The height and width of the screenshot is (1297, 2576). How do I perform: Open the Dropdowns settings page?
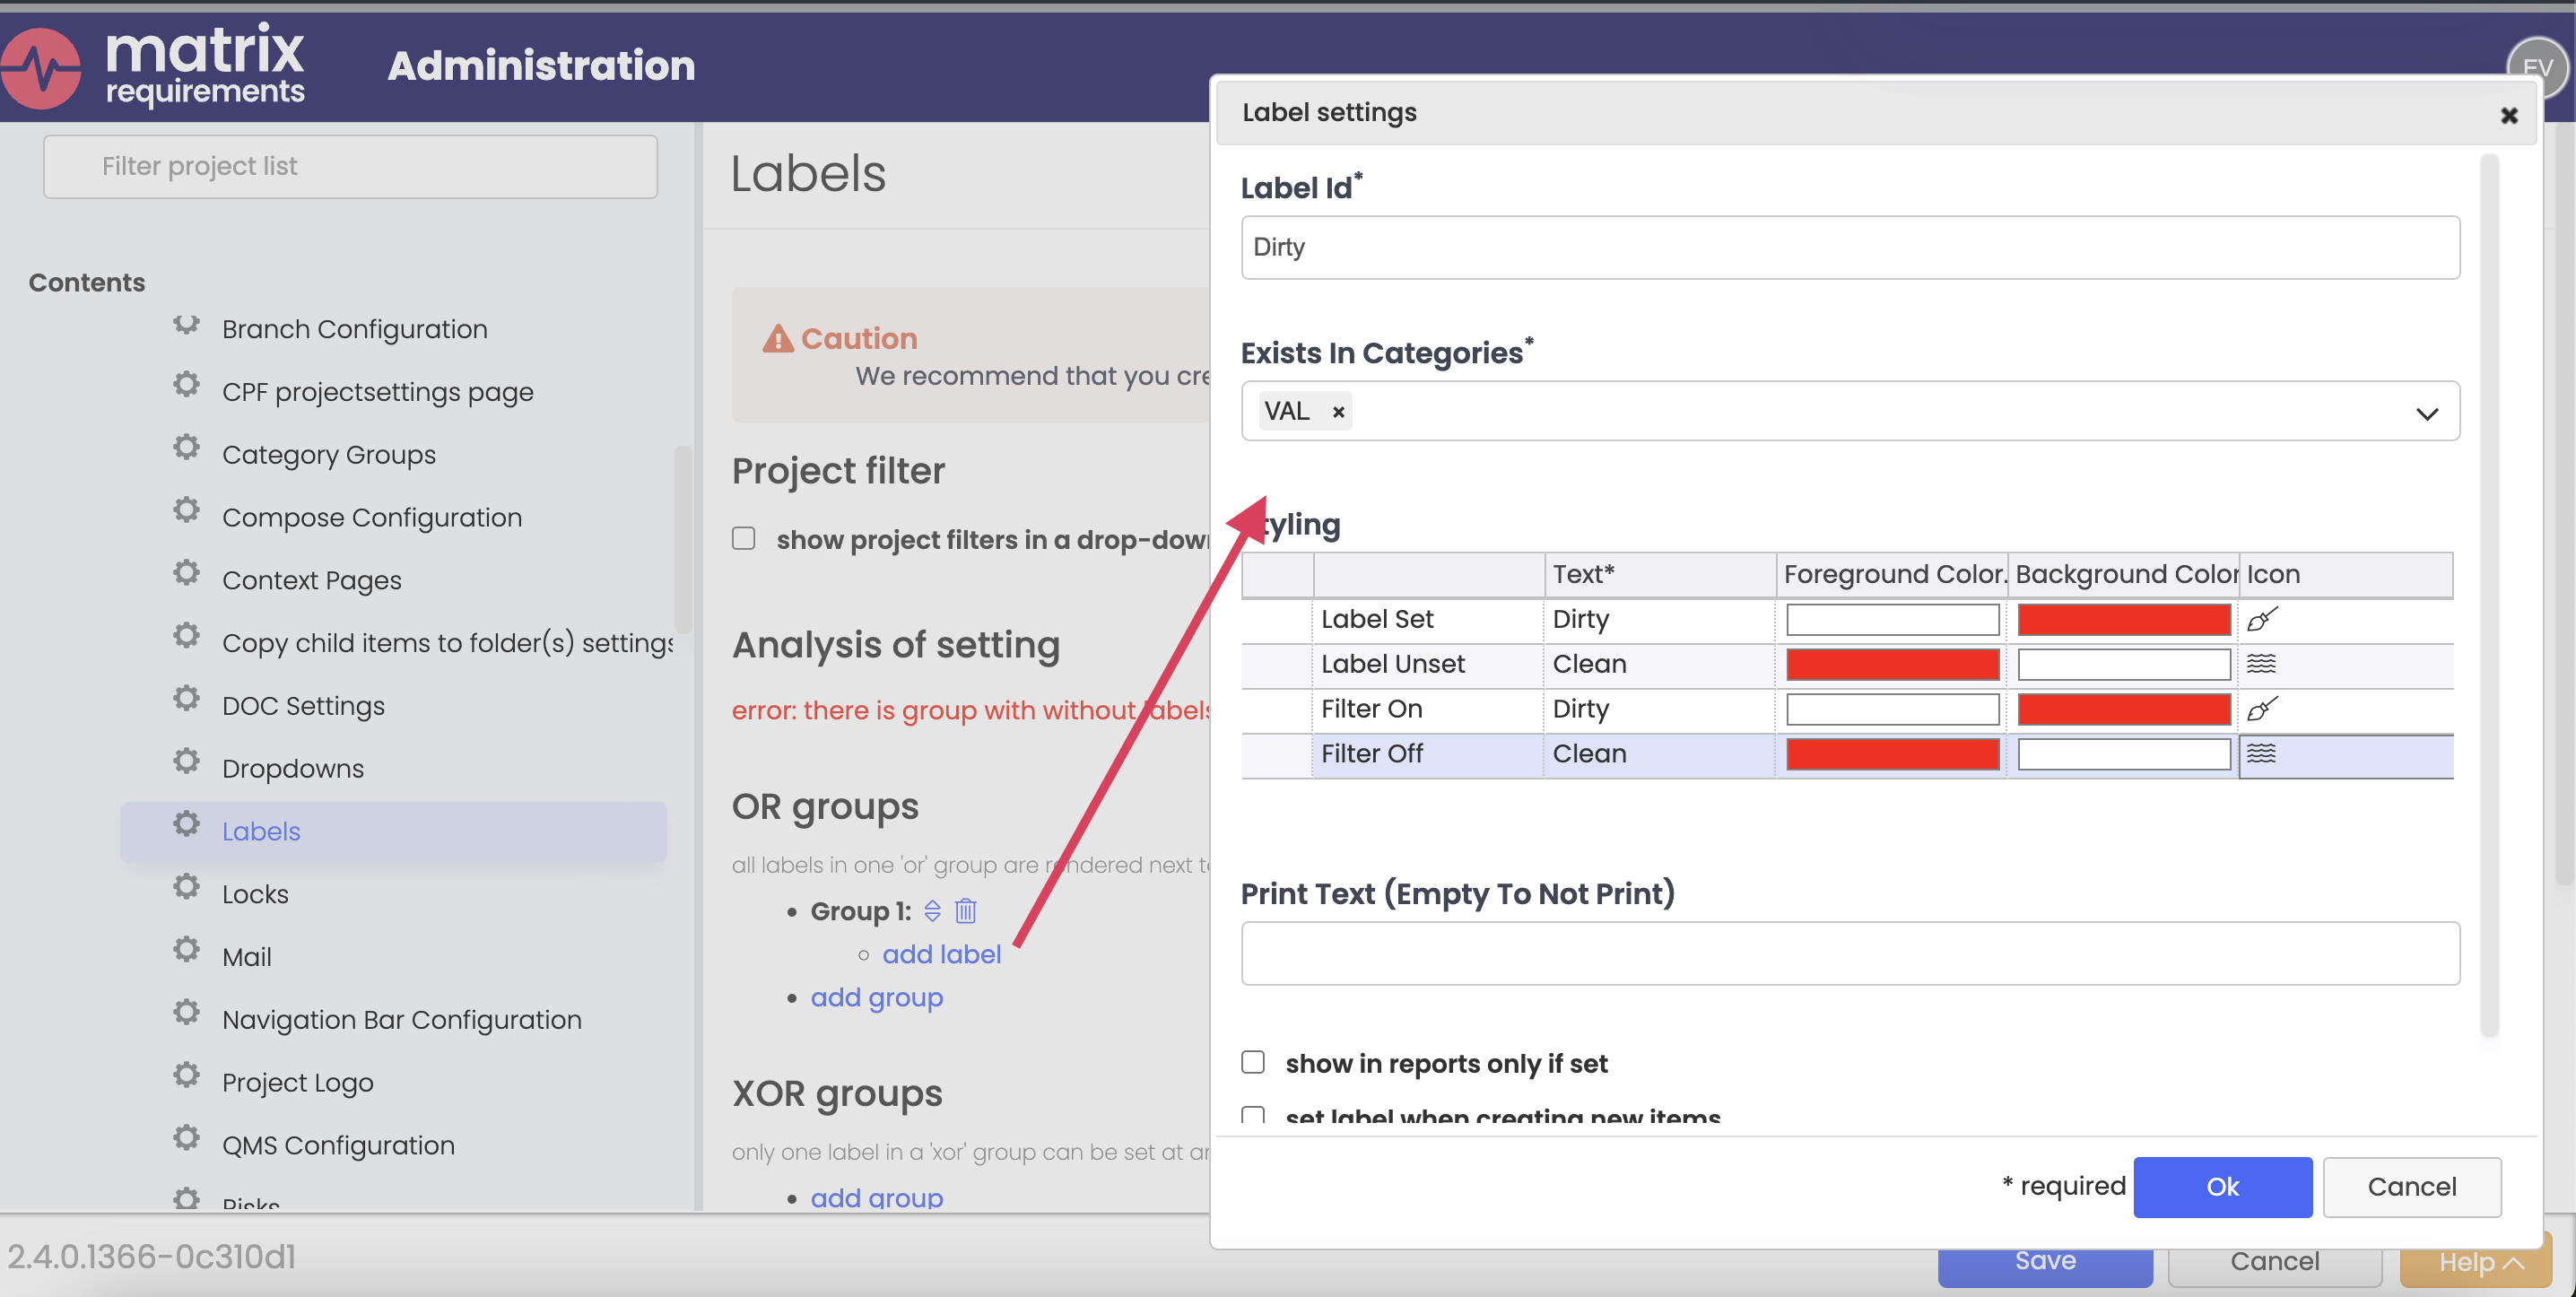(x=292, y=768)
